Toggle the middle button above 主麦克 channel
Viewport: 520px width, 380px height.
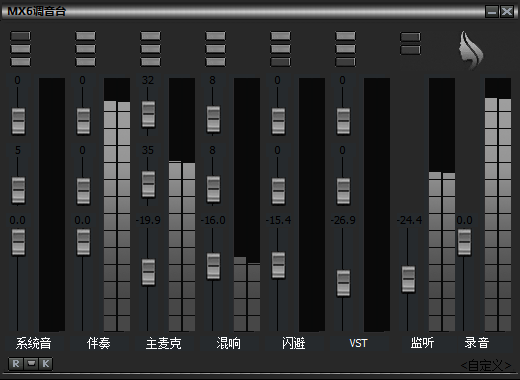click(150, 49)
